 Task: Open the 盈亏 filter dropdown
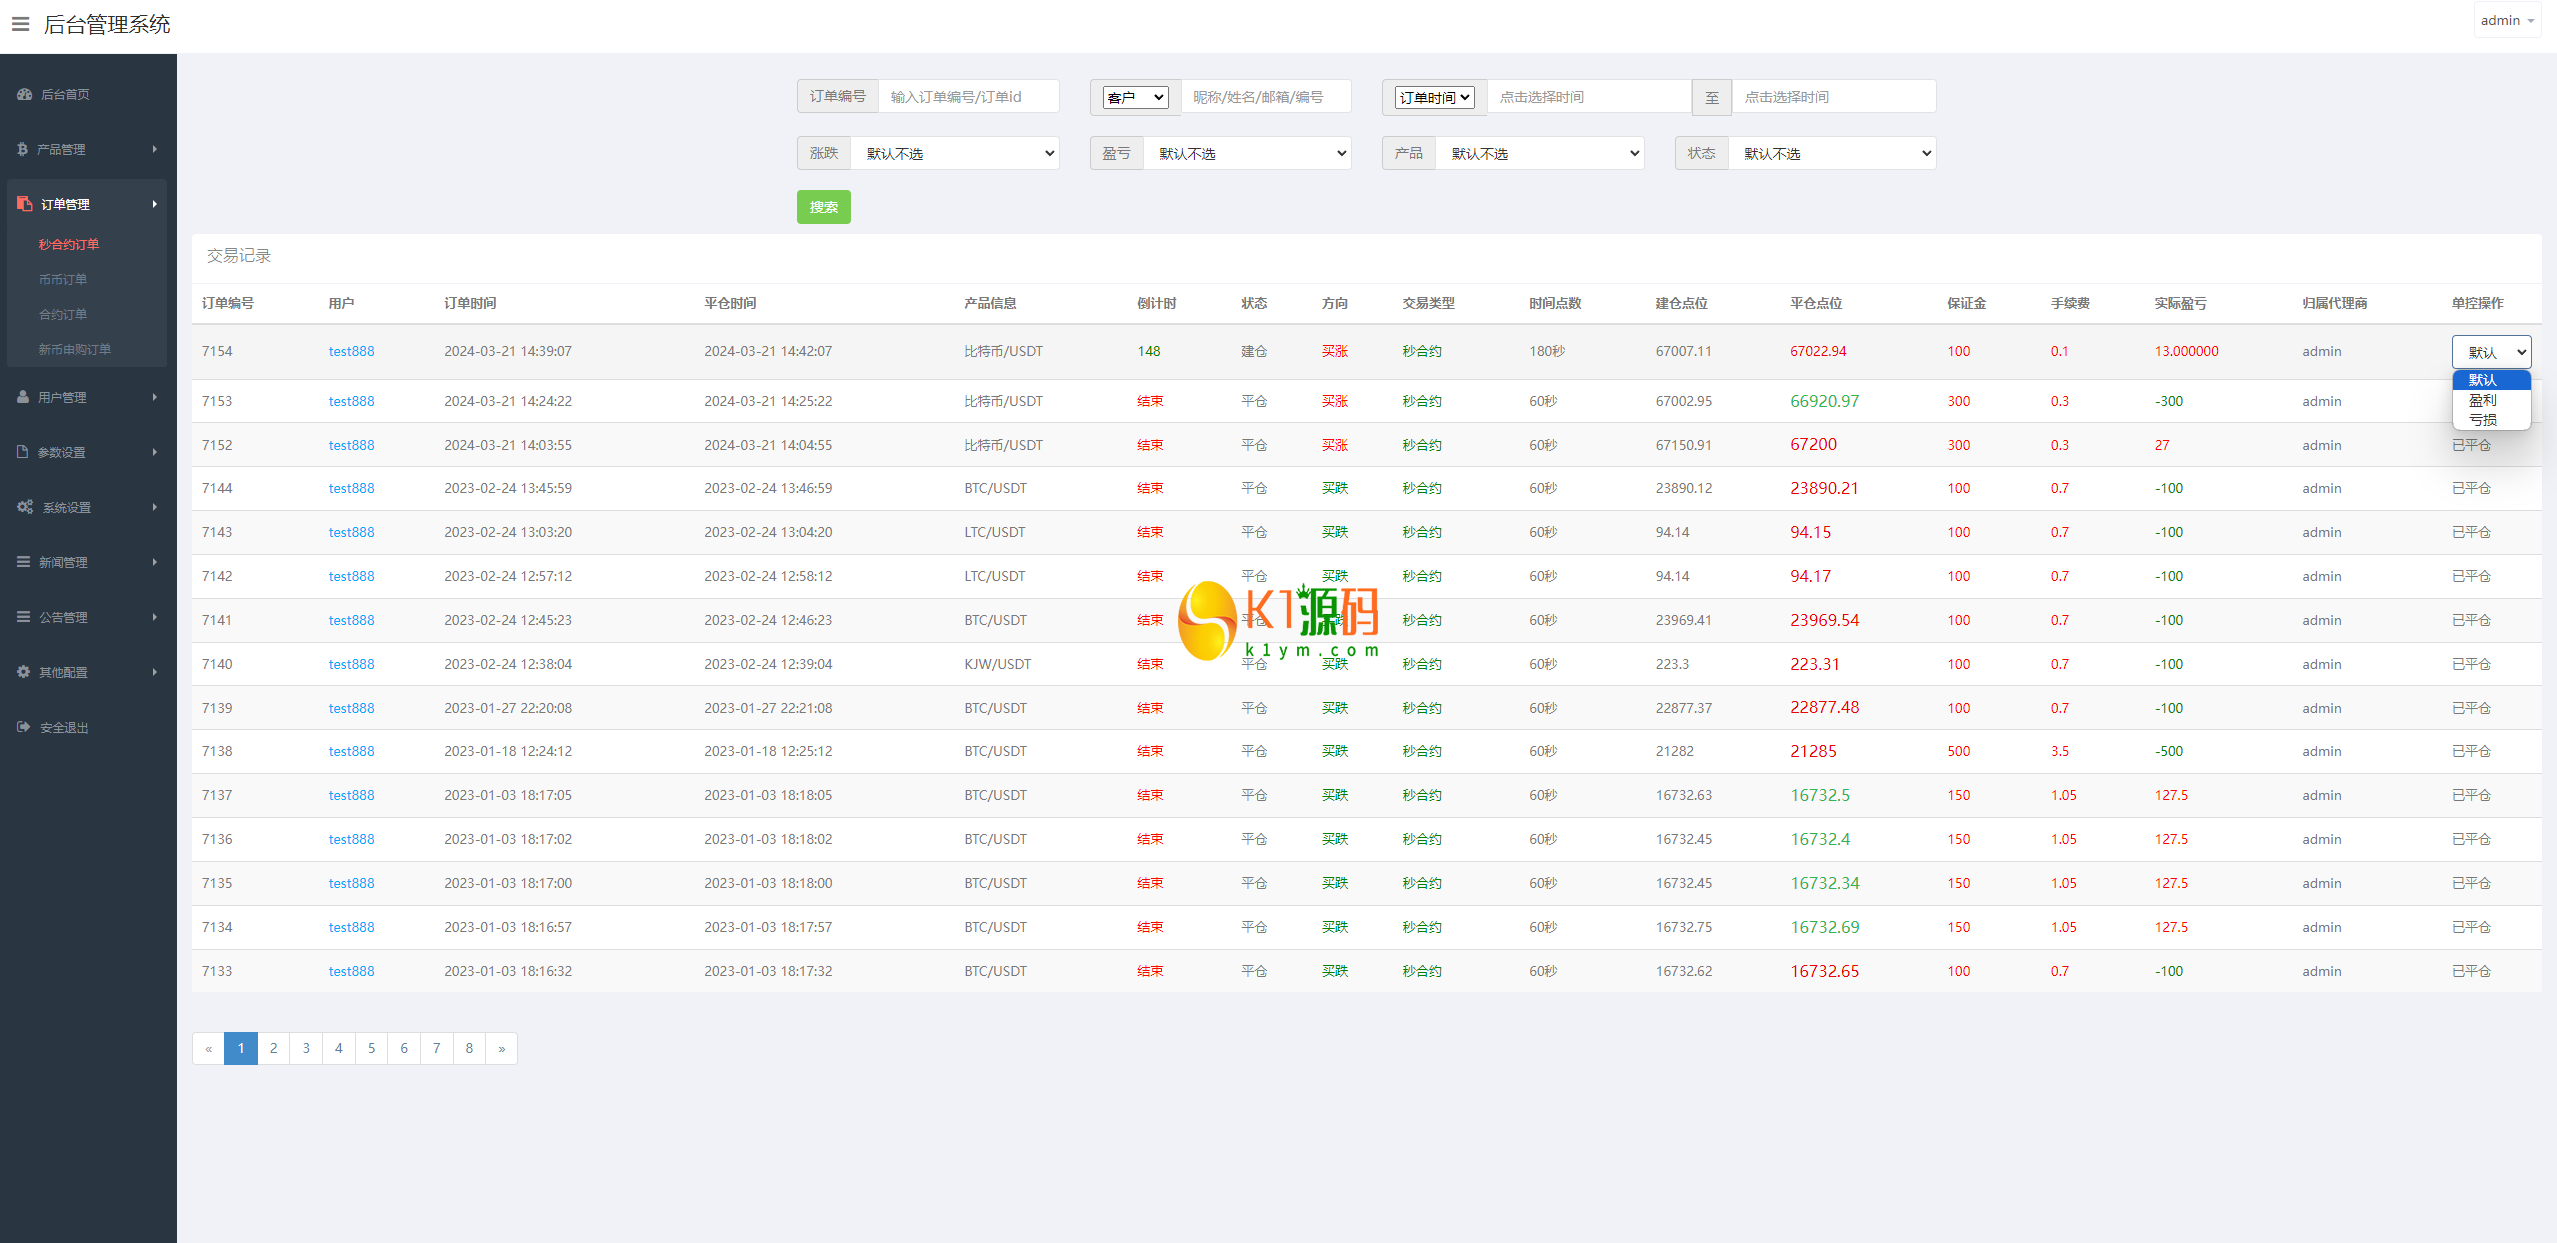pyautogui.click(x=1246, y=153)
